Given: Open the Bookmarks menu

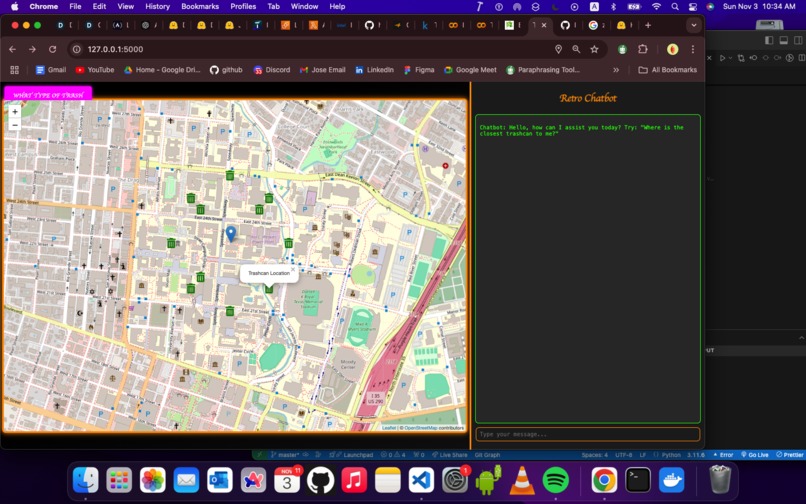Looking at the screenshot, I should [x=200, y=7].
